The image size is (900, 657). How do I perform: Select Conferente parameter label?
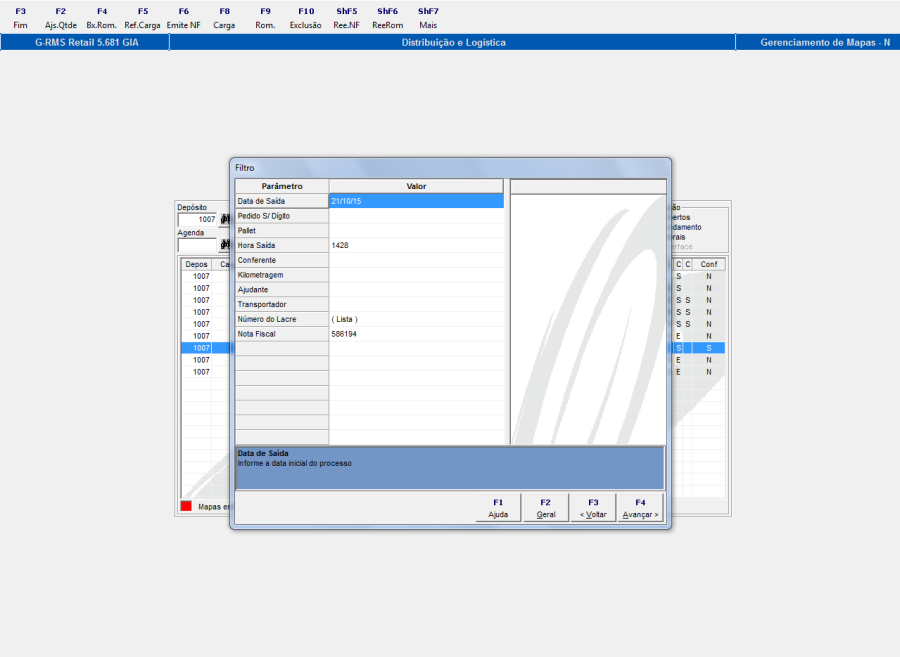click(x=282, y=260)
